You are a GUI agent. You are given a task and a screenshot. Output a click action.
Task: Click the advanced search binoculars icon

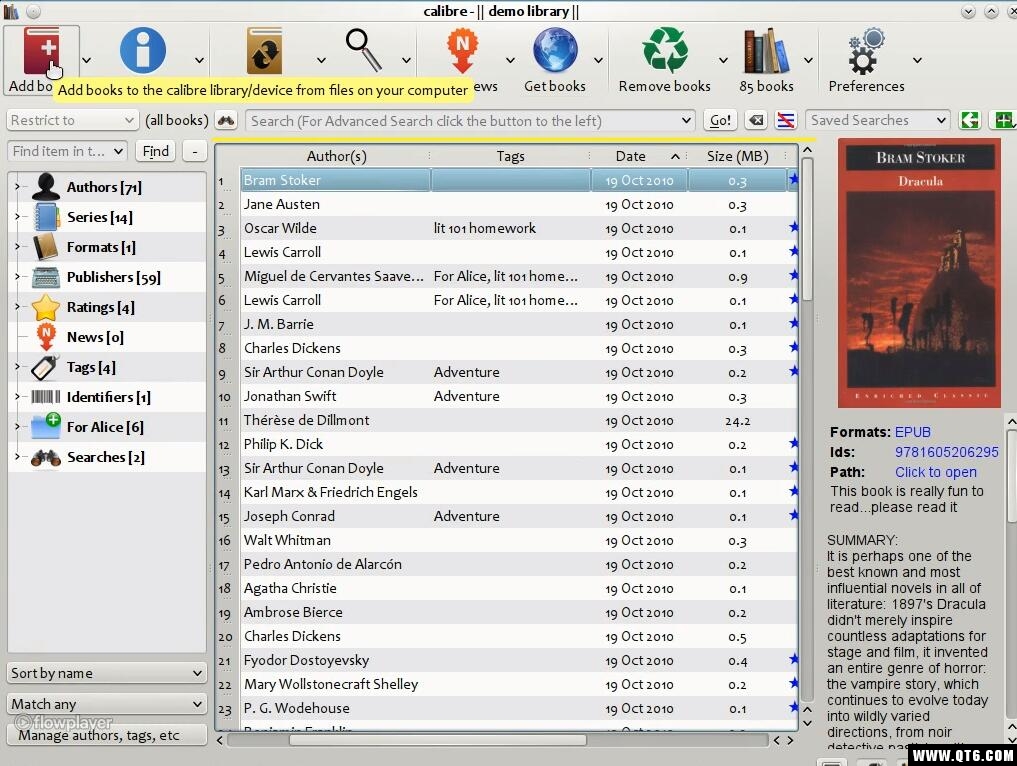226,121
